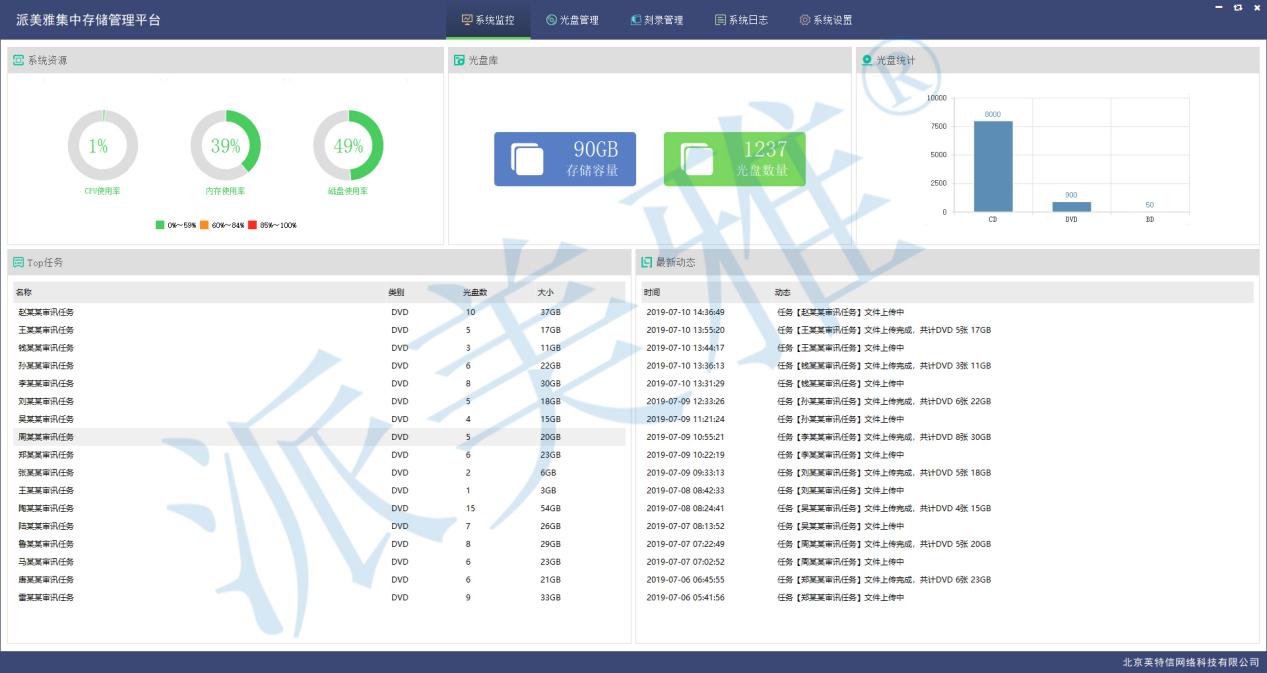The width and height of the screenshot is (1267, 673).
Task: Click the 北京英特信网络科技有限公司 footer text
Action: coord(1191,663)
